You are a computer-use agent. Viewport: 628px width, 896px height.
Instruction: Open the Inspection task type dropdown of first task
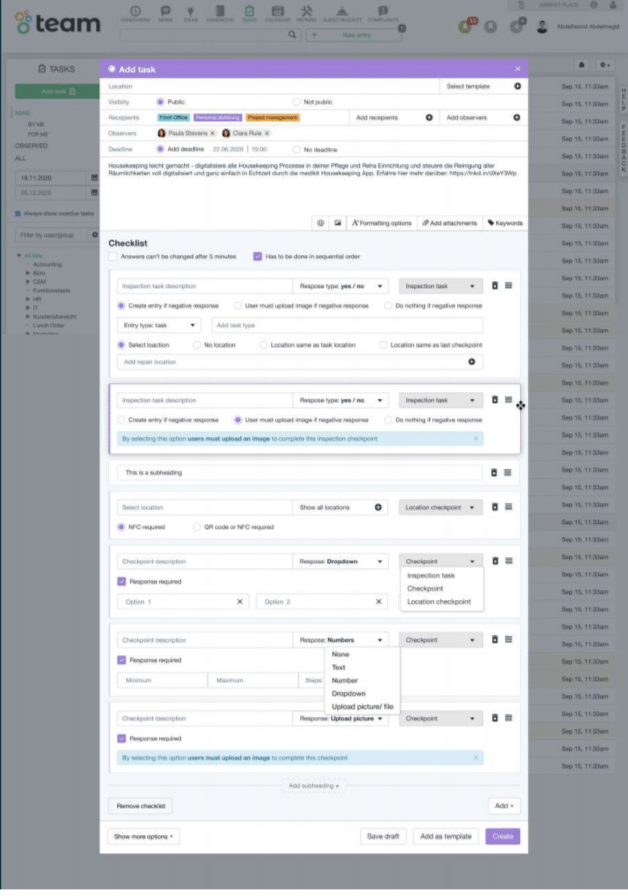(x=440, y=286)
